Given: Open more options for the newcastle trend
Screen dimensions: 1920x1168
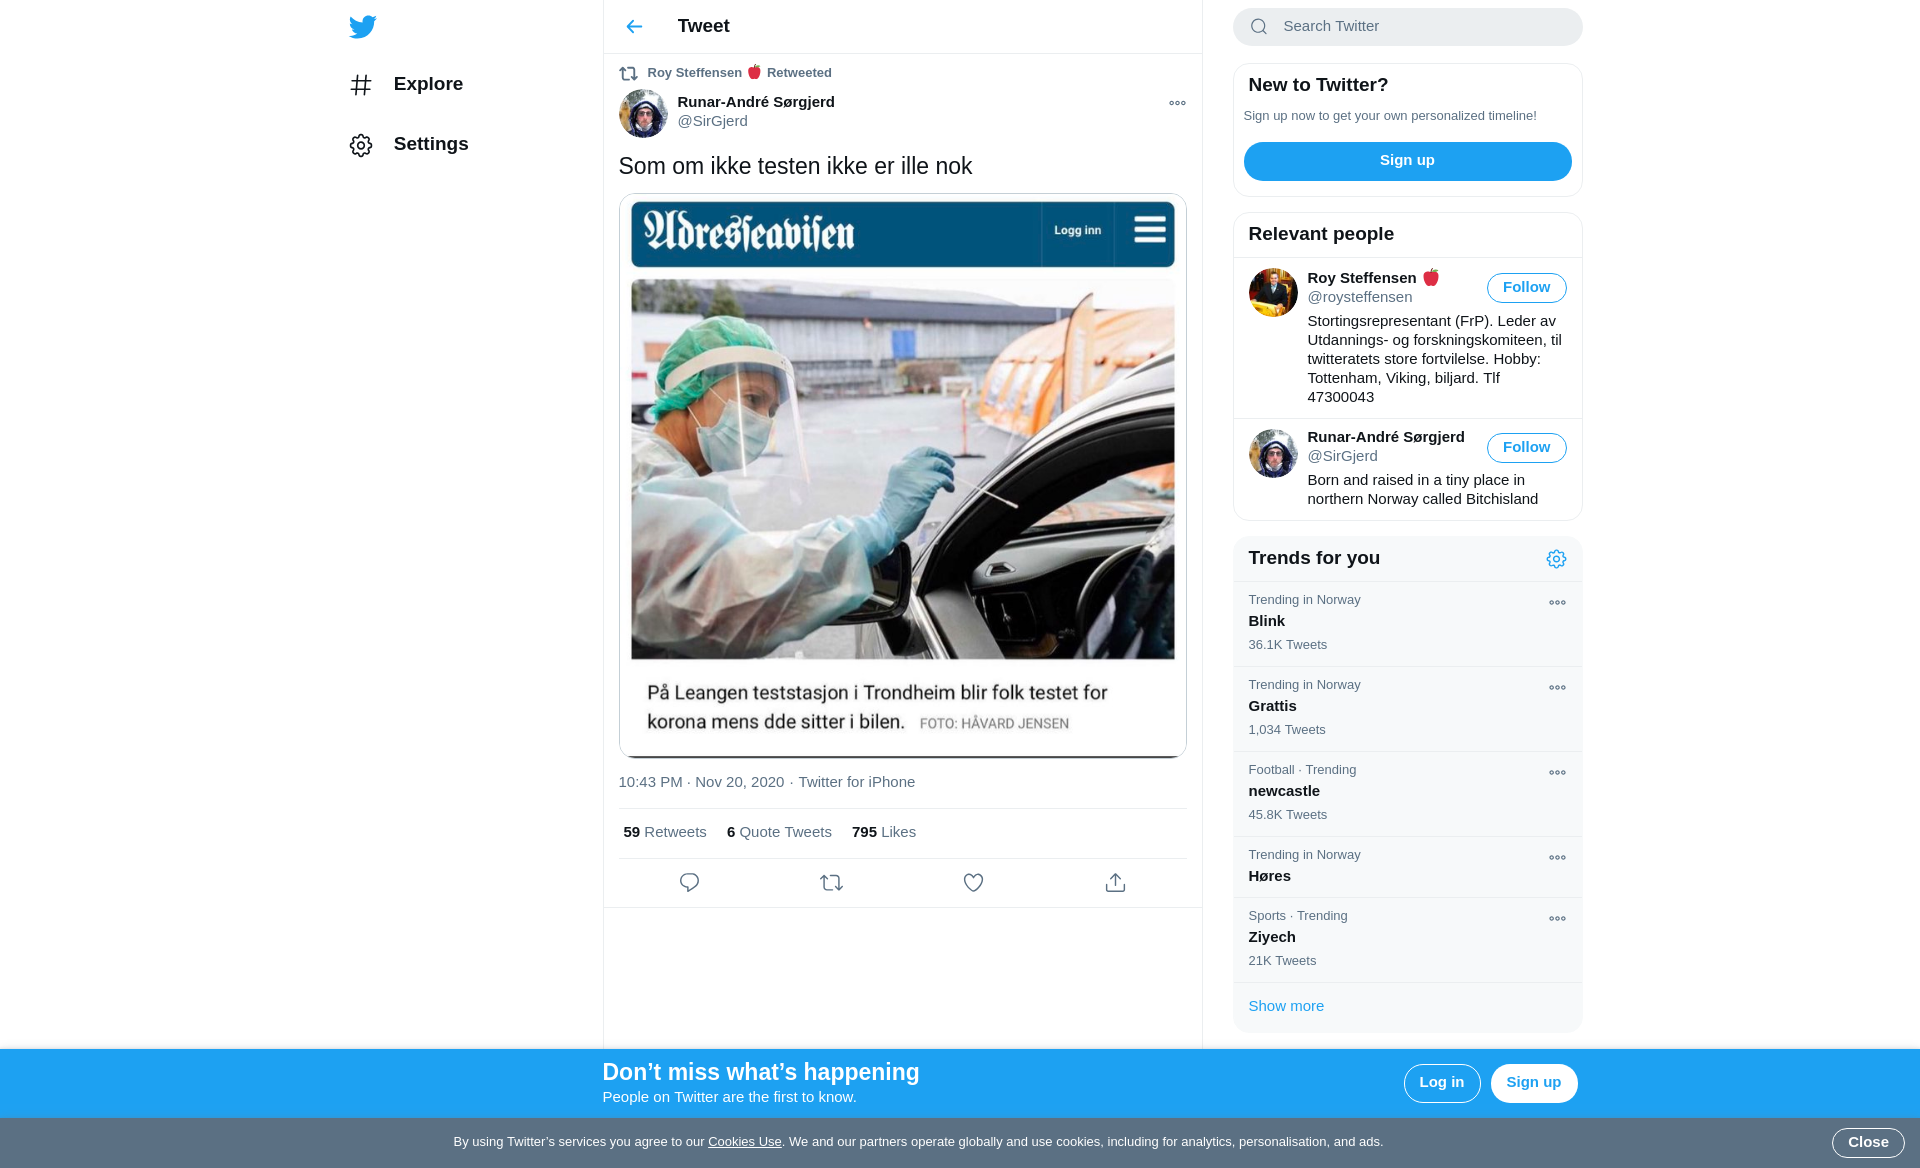Looking at the screenshot, I should tap(1557, 773).
